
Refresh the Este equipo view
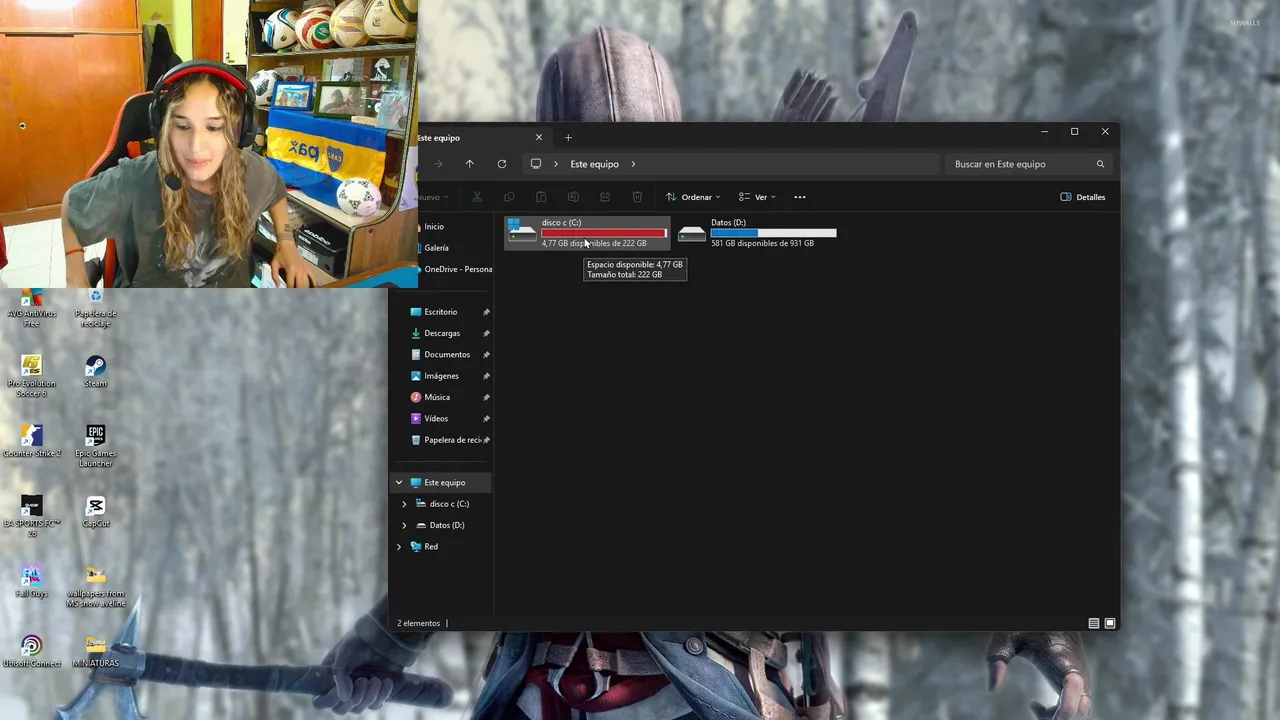coord(502,164)
